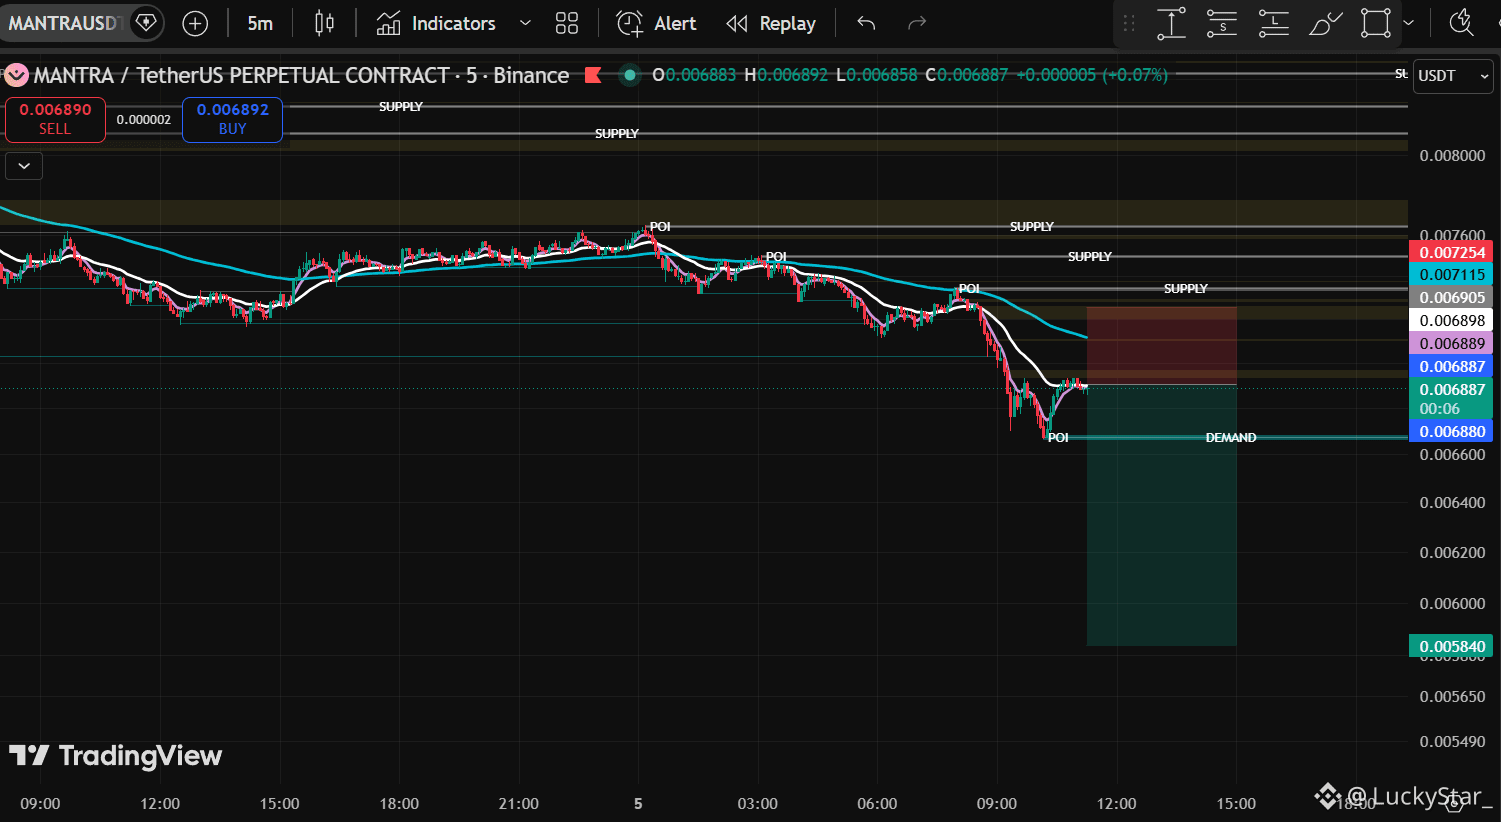Click the green 0.005840 target price label
The image size is (1501, 822).
tap(1451, 647)
